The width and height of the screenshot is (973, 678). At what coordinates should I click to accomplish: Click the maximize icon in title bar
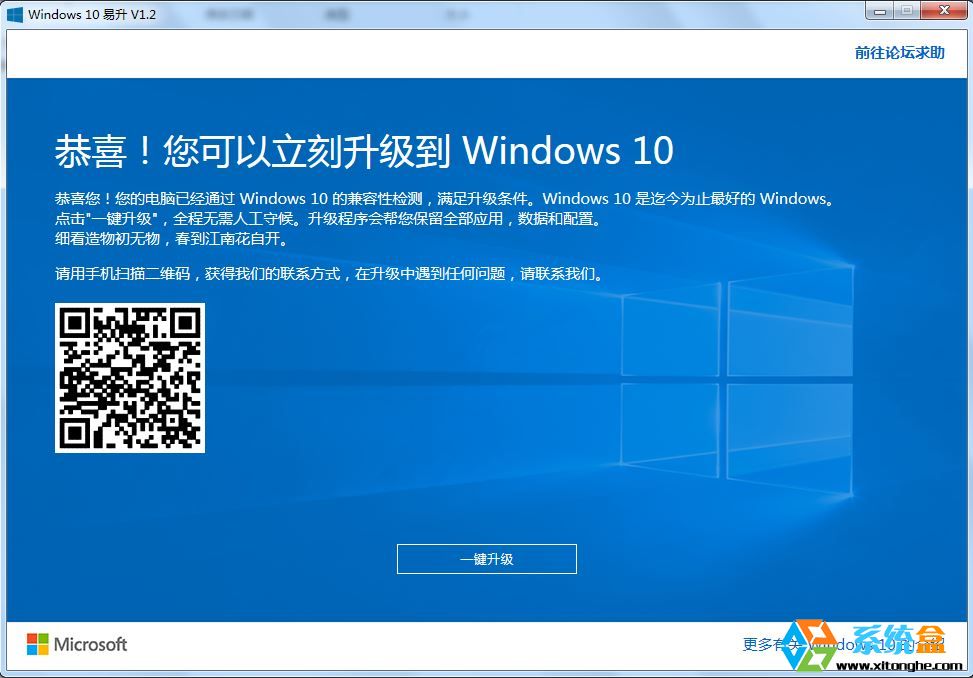point(908,10)
